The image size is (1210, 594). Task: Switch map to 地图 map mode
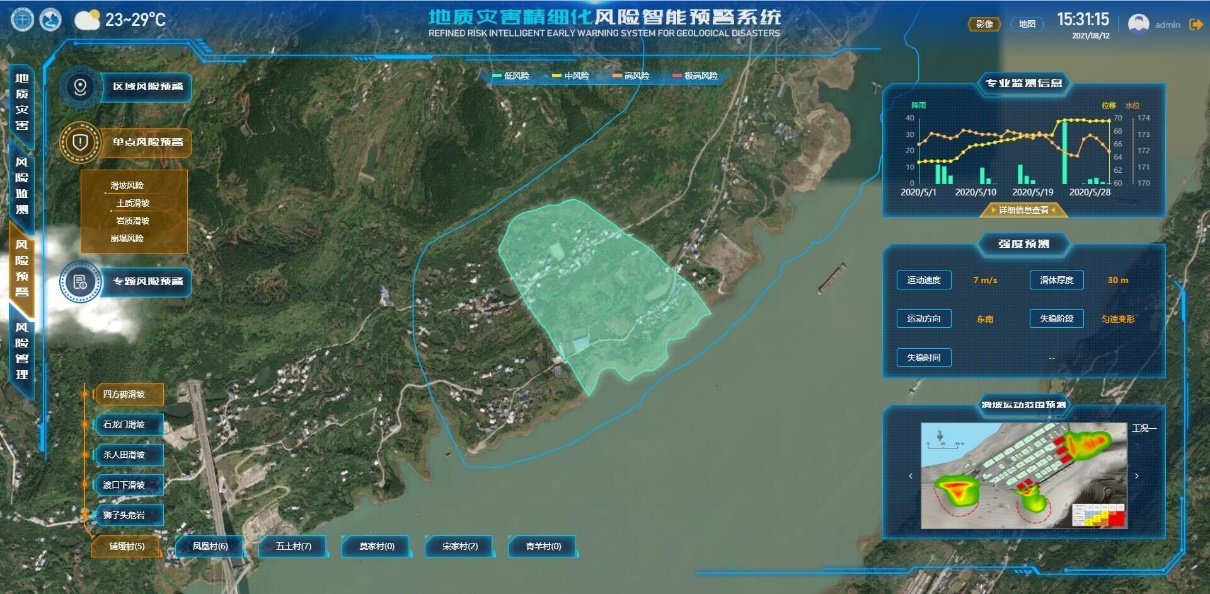[1026, 24]
